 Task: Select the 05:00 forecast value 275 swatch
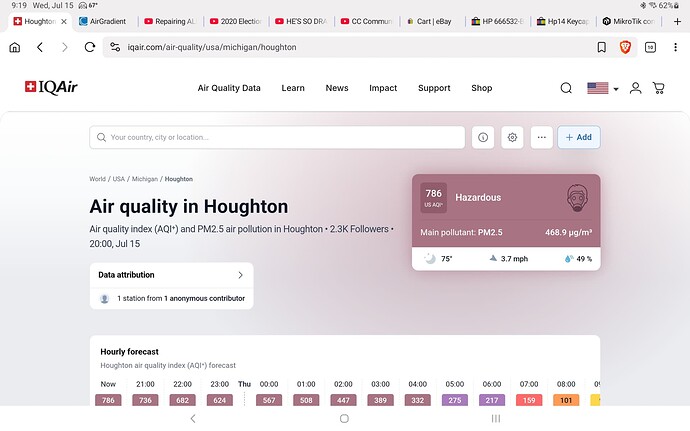coord(455,400)
